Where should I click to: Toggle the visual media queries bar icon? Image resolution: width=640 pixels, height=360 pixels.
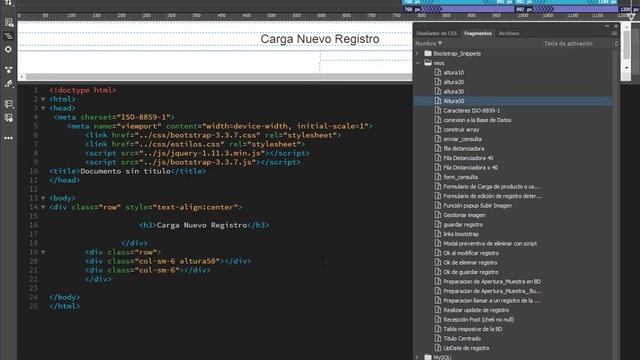pos(9,36)
